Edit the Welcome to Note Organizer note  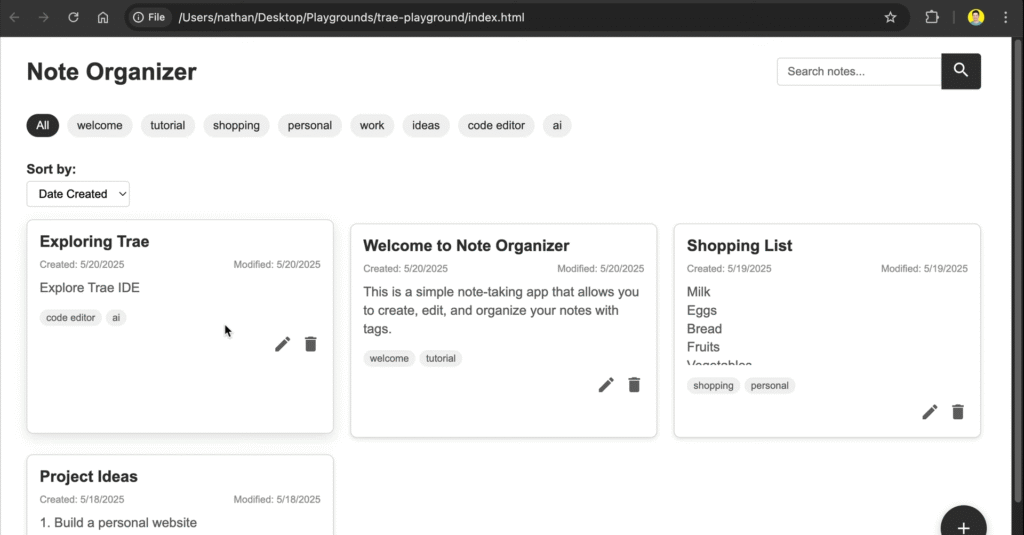606,385
